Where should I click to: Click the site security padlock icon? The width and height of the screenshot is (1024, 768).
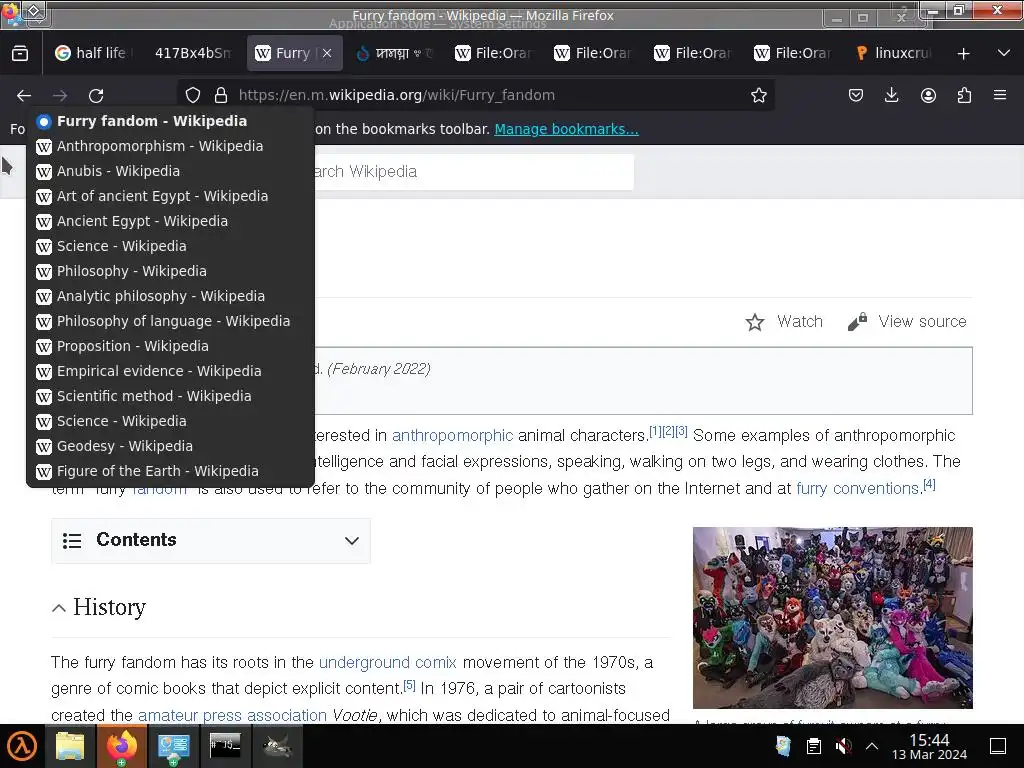(221, 95)
